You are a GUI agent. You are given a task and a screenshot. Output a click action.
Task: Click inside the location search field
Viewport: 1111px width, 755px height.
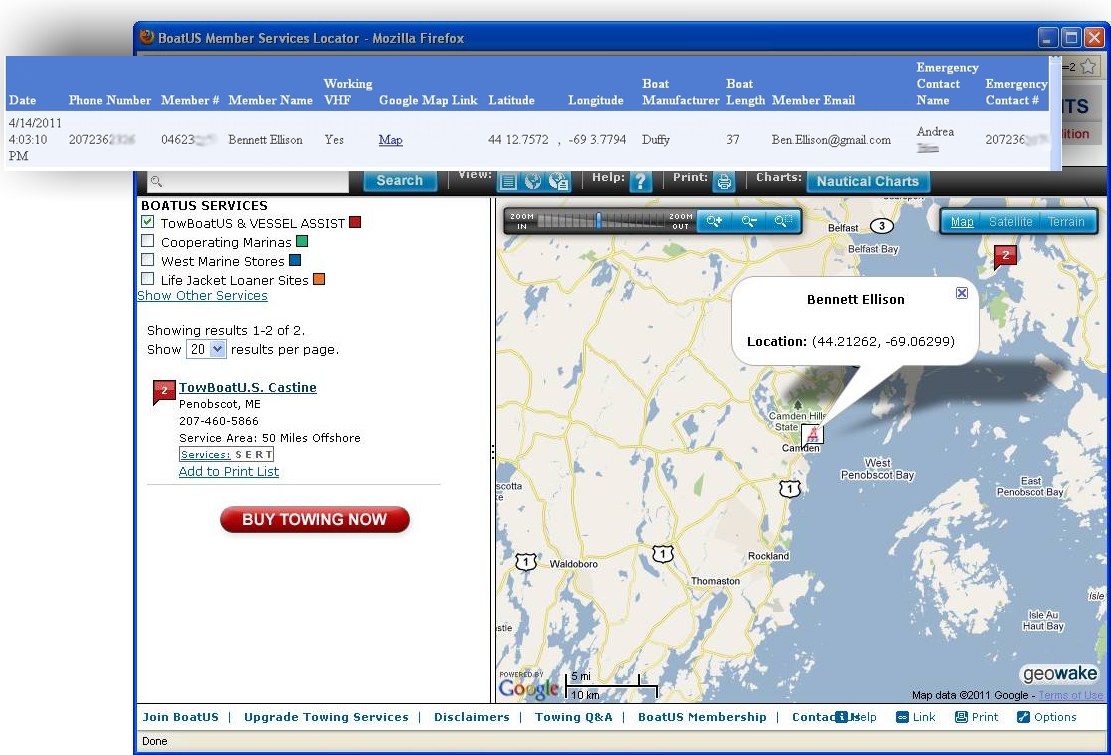click(248, 181)
